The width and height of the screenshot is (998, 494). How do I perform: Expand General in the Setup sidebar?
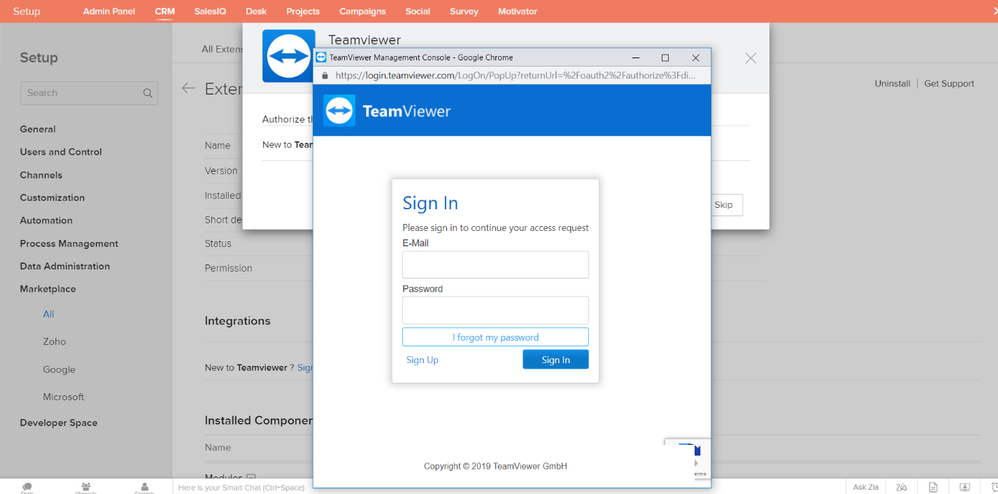pyautogui.click(x=38, y=129)
